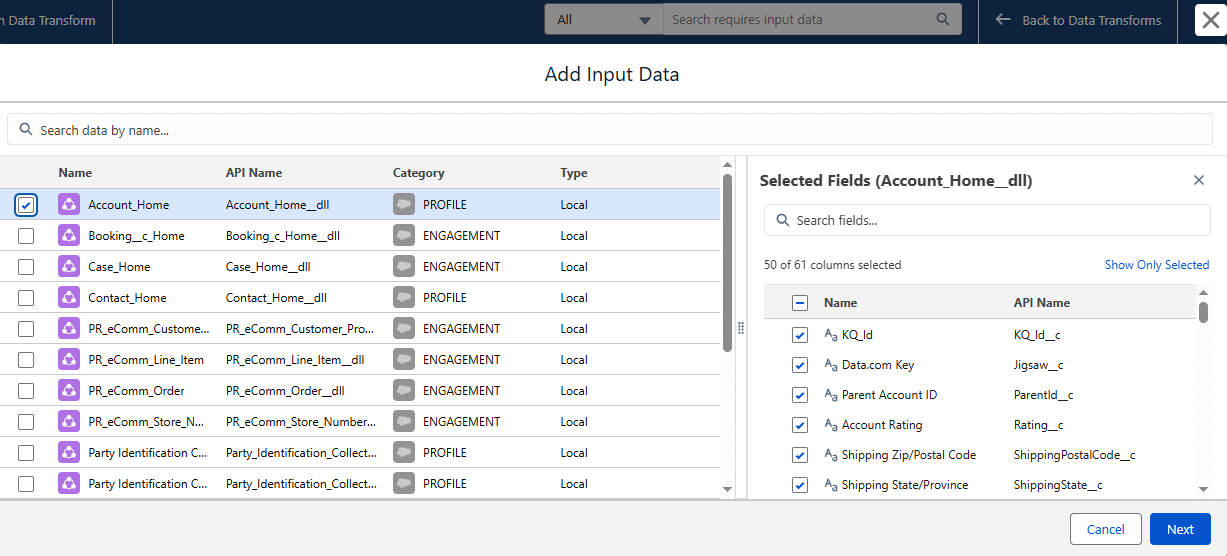Click the Next button
1227x556 pixels.
point(1180,529)
